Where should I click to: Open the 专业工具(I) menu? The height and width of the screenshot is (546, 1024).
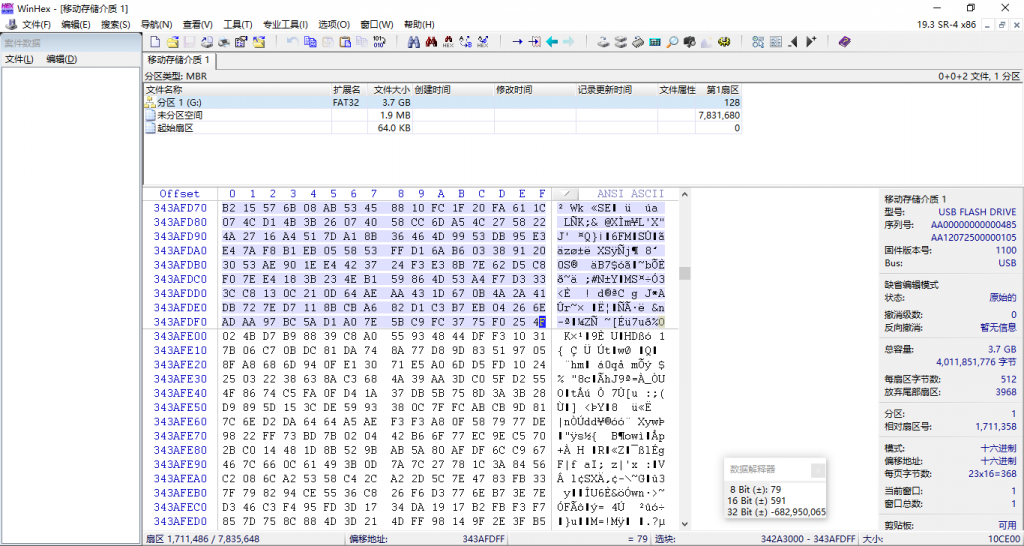[284, 24]
